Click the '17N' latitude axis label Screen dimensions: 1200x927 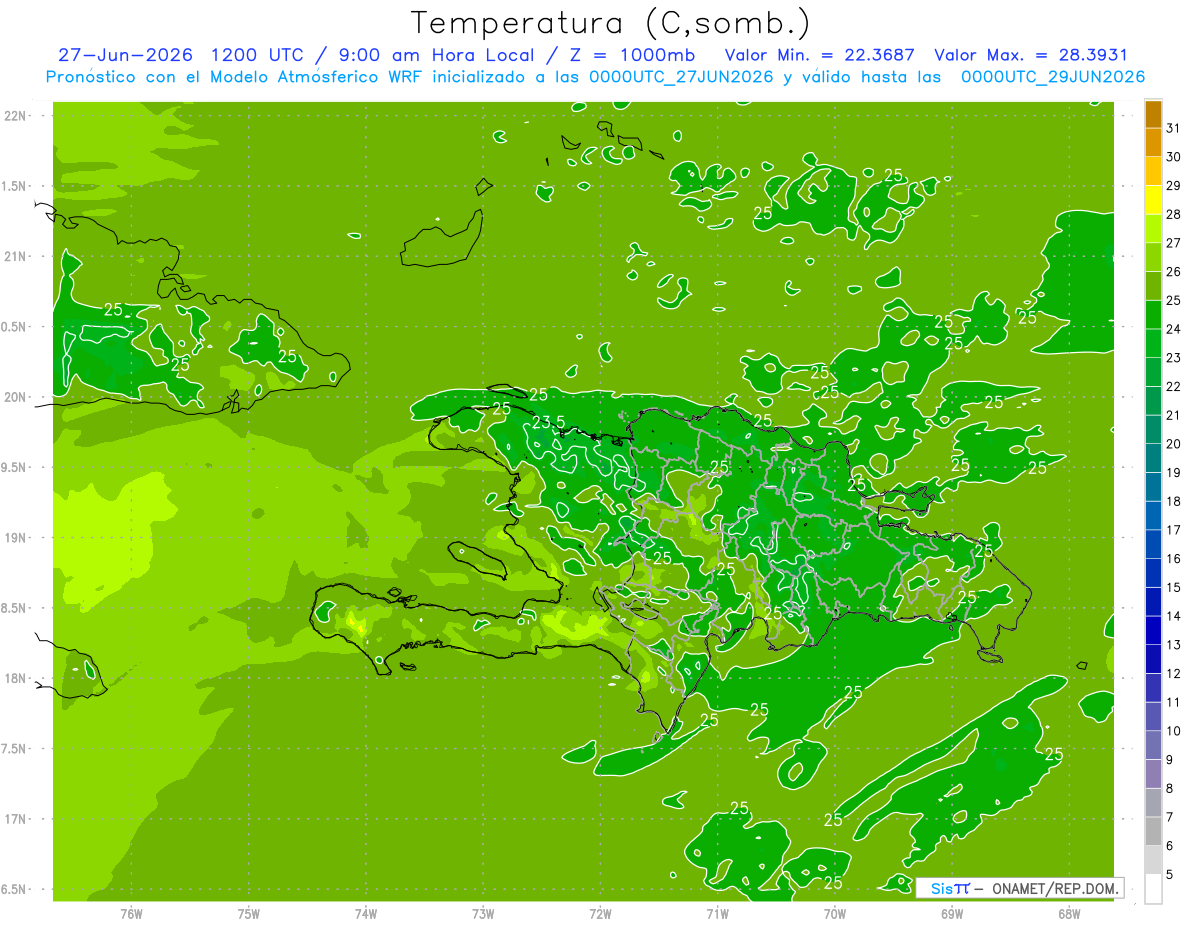point(14,819)
